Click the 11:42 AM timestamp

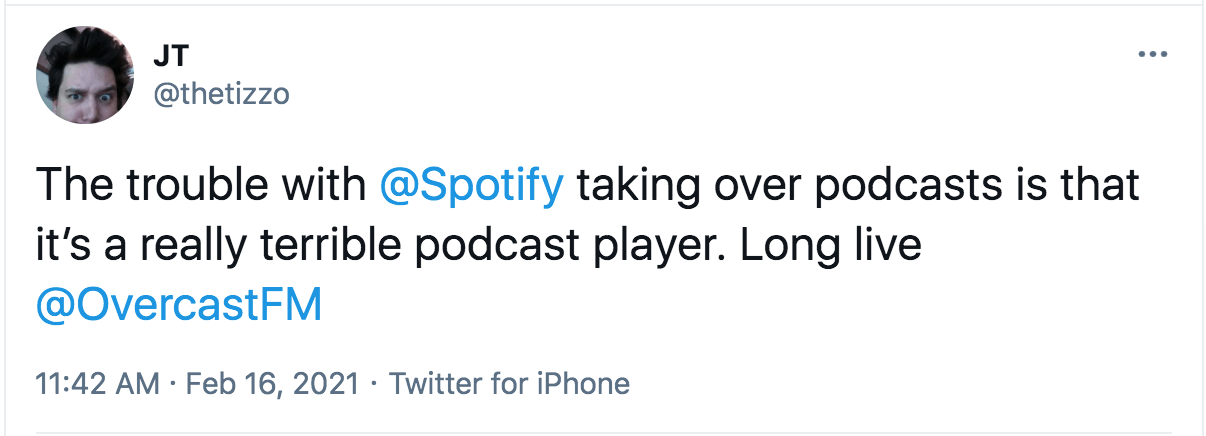click(x=95, y=384)
